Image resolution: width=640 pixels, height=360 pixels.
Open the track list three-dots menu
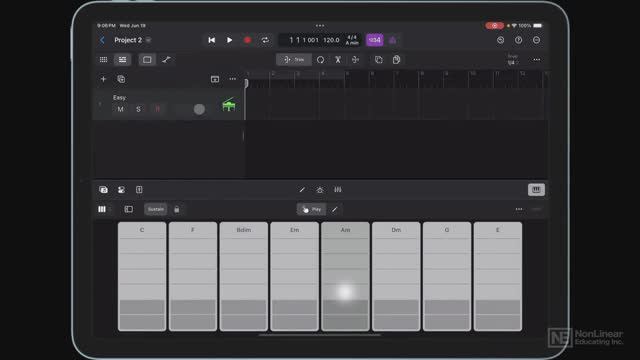click(233, 79)
